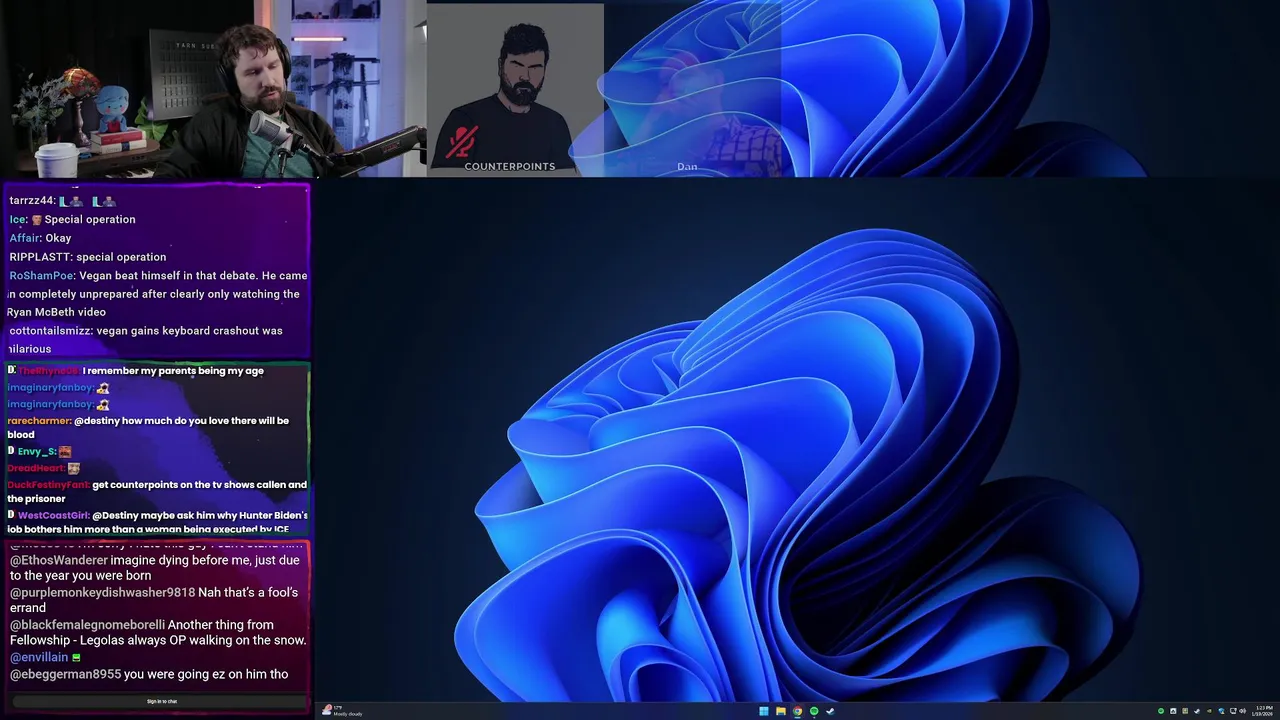Image resolution: width=1280 pixels, height=720 pixels.
Task: Click the green Spotify icon in the system tray
Action: pyautogui.click(x=1161, y=711)
